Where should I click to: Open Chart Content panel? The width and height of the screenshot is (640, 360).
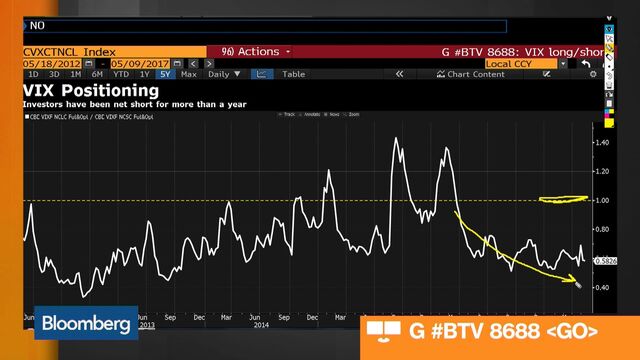[x=471, y=74]
